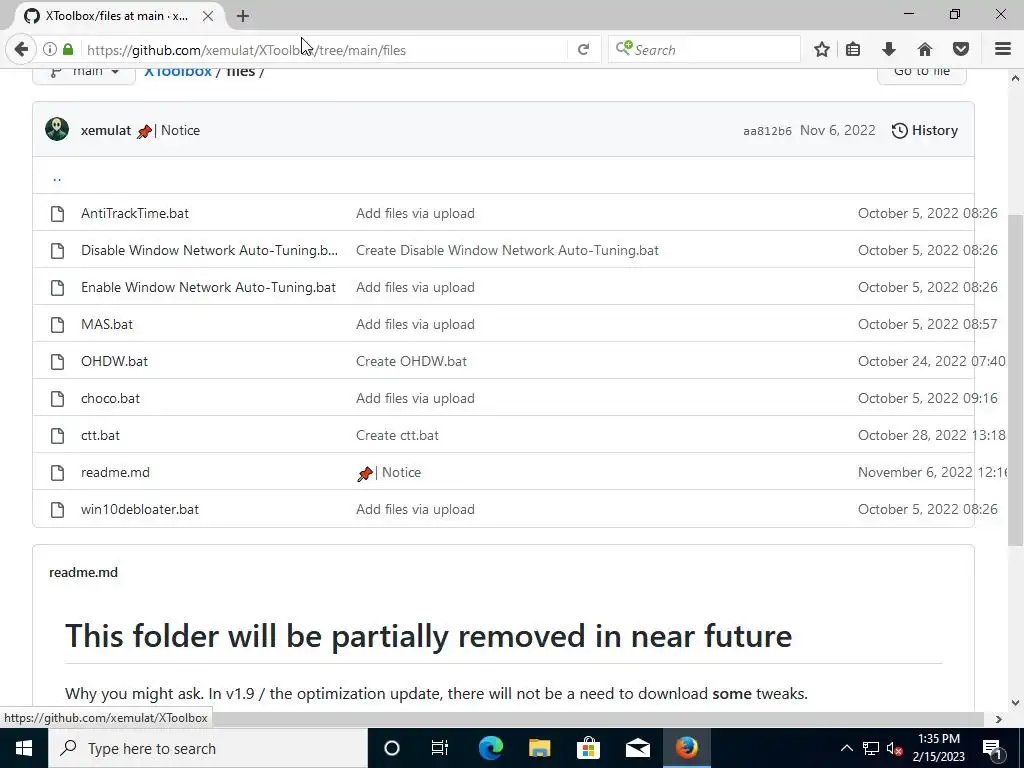The width and height of the screenshot is (1024, 768).
Task: Click file icon beside OHDW.bat
Action: 57,362
